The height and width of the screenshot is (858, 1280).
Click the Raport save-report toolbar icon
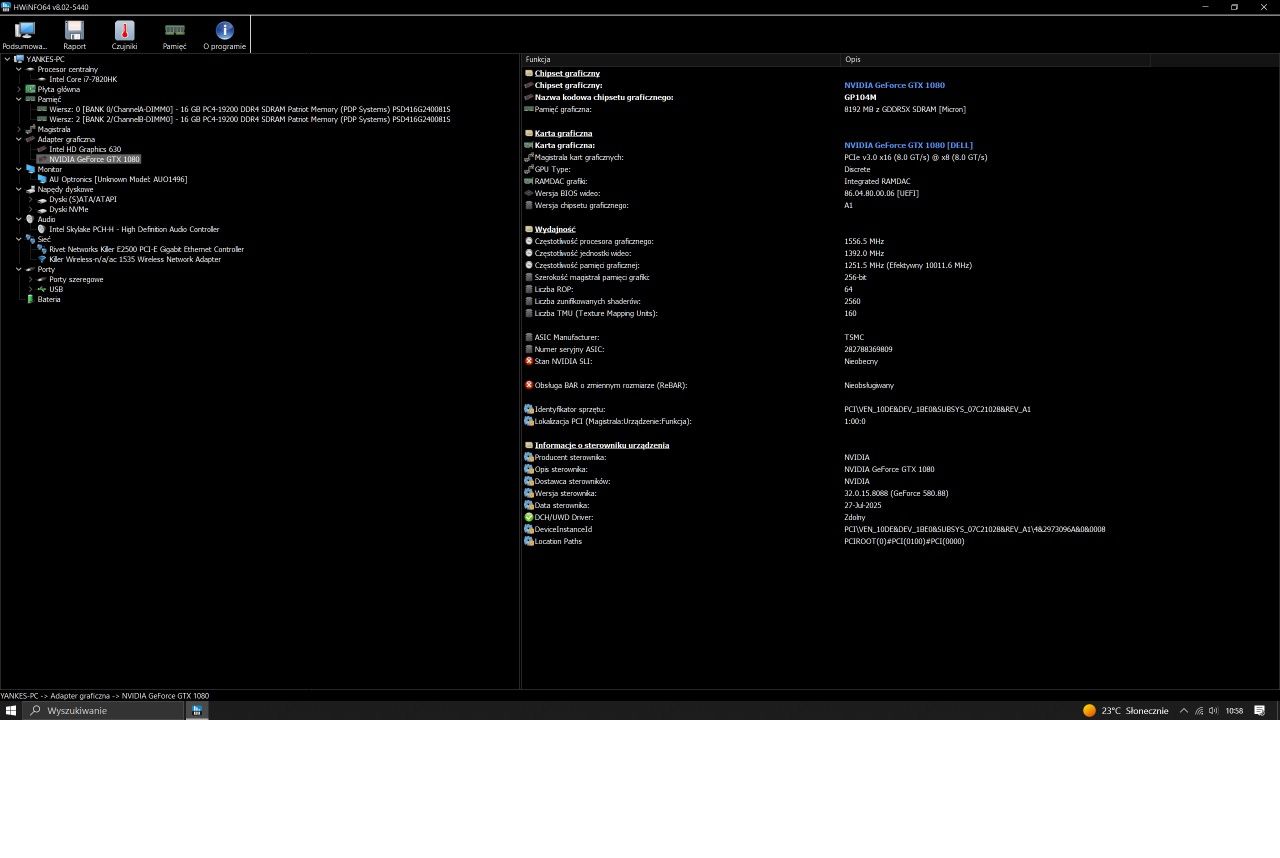click(74, 31)
